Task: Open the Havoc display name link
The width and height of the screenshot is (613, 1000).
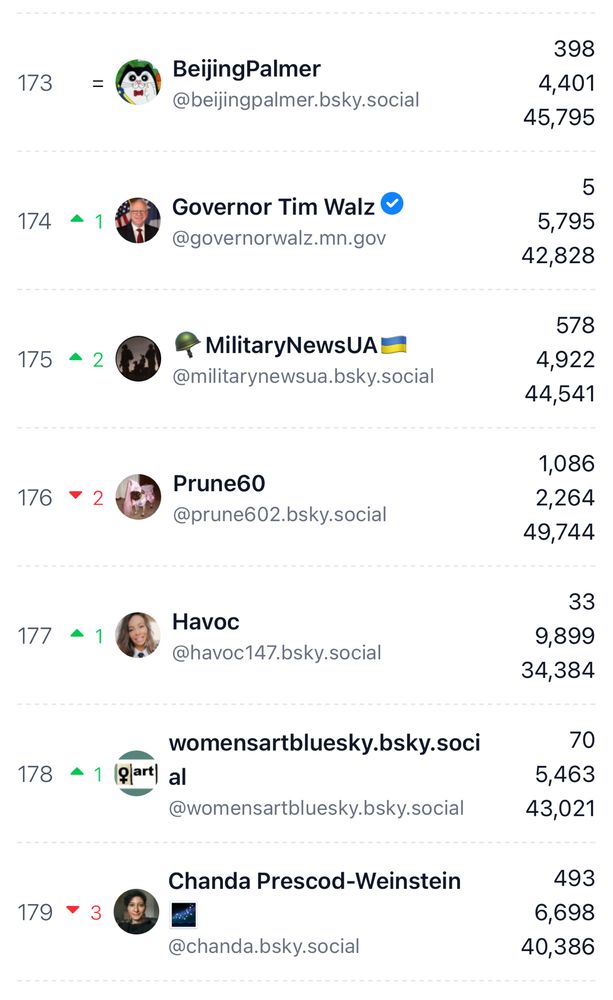Action: [206, 622]
